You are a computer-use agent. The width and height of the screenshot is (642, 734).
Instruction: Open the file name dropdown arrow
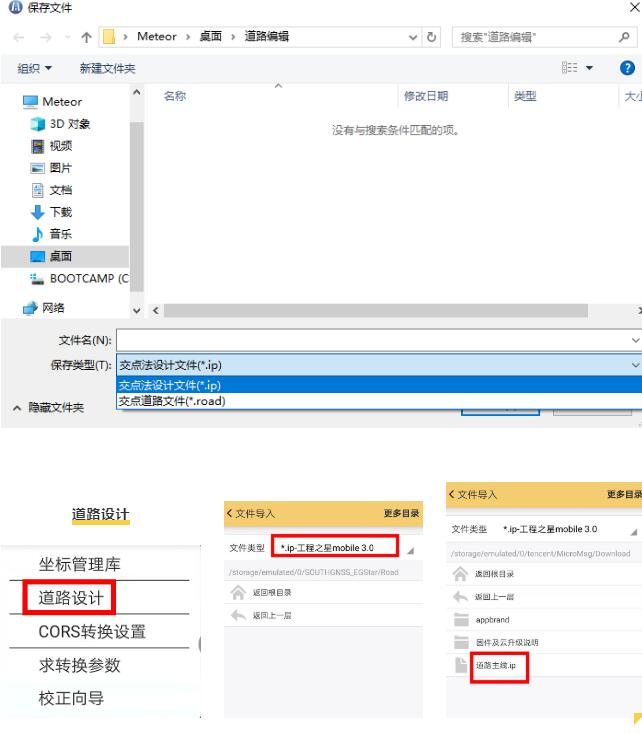click(x=635, y=340)
